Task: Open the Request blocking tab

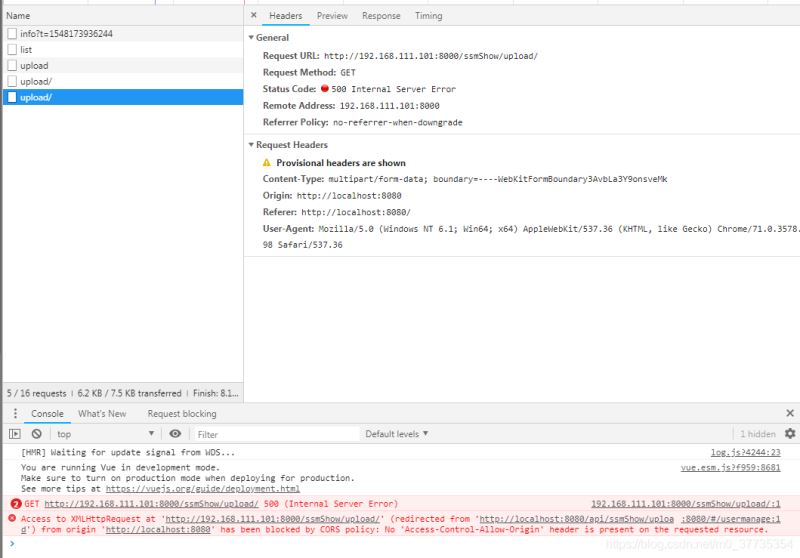Action: pos(182,414)
